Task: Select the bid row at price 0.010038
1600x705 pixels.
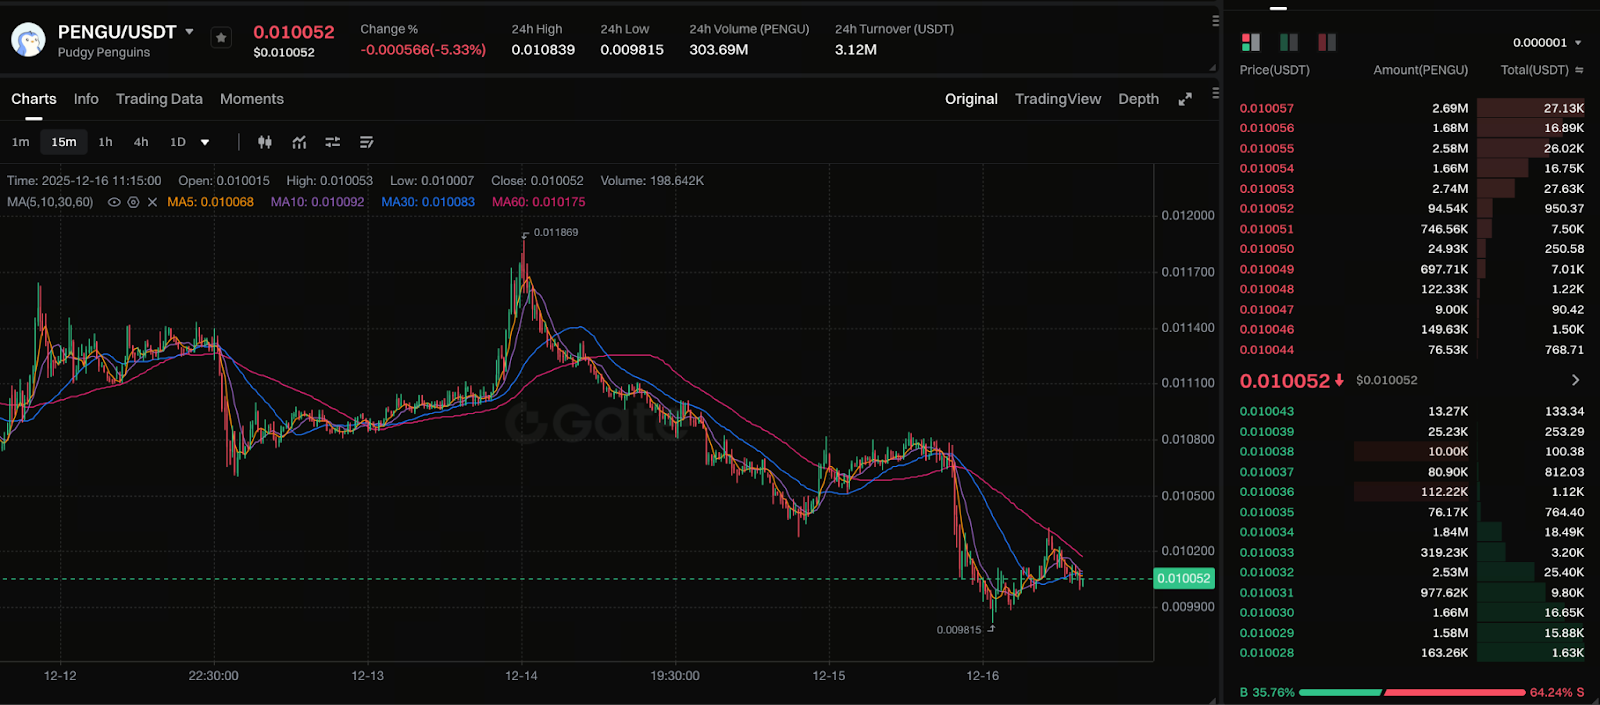Action: (1412, 452)
